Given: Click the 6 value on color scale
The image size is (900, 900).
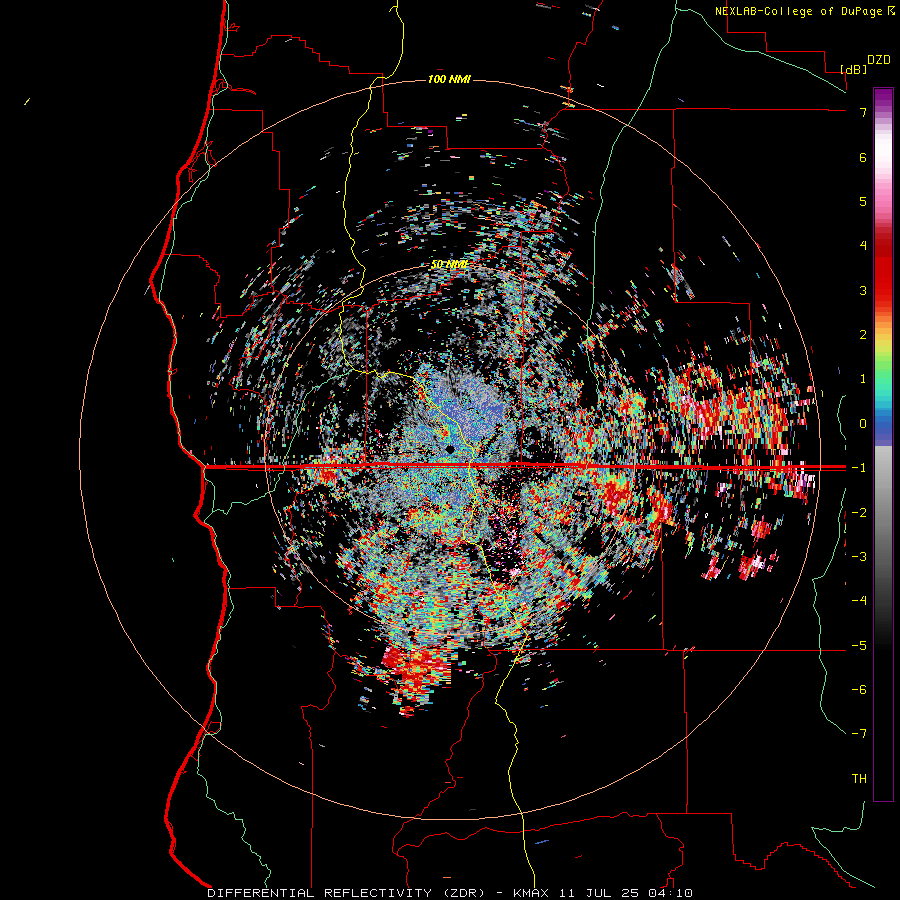Looking at the screenshot, I should click(x=863, y=157).
